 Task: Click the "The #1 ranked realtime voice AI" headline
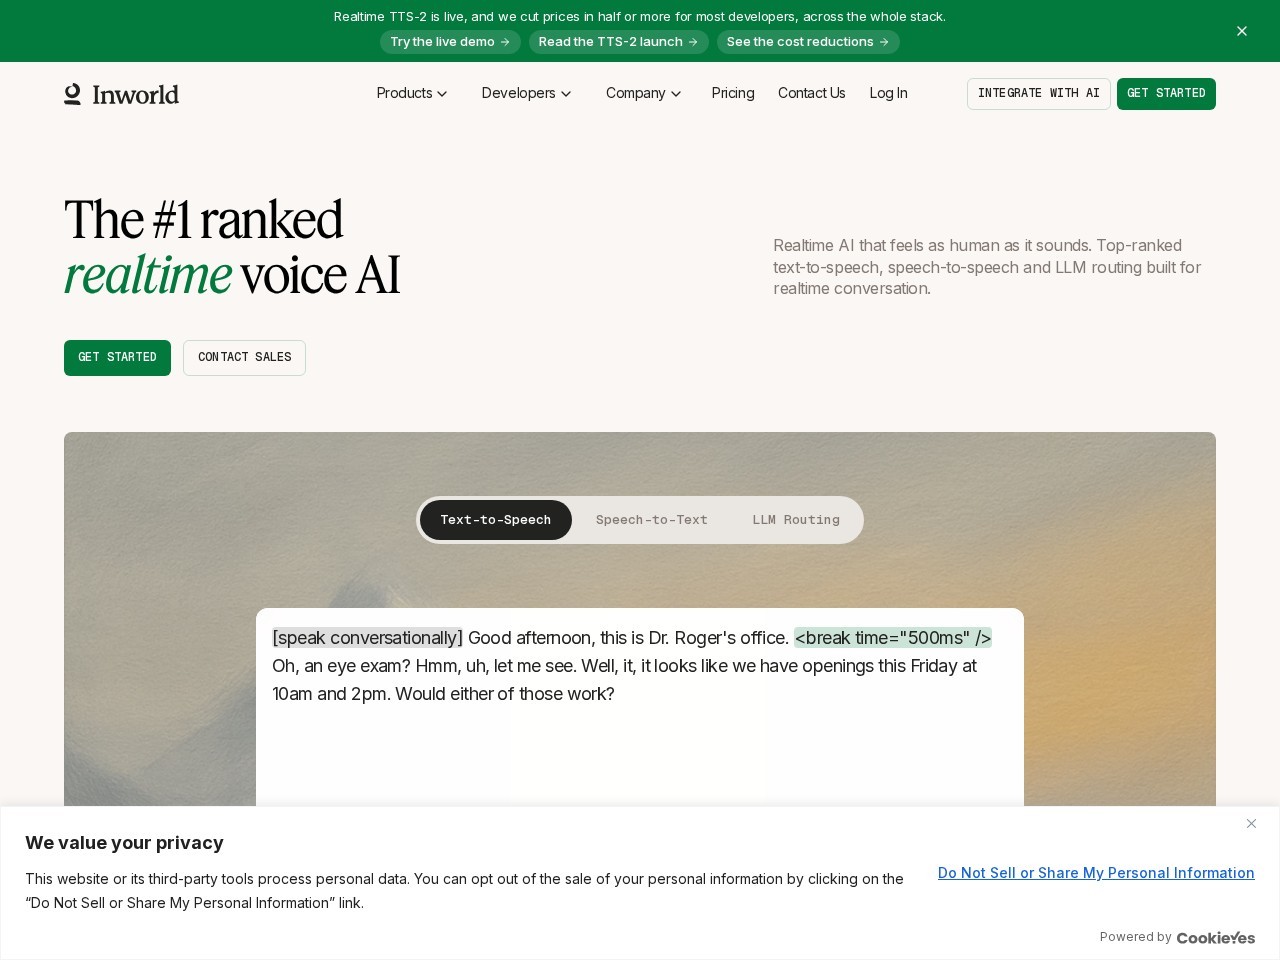coord(232,247)
